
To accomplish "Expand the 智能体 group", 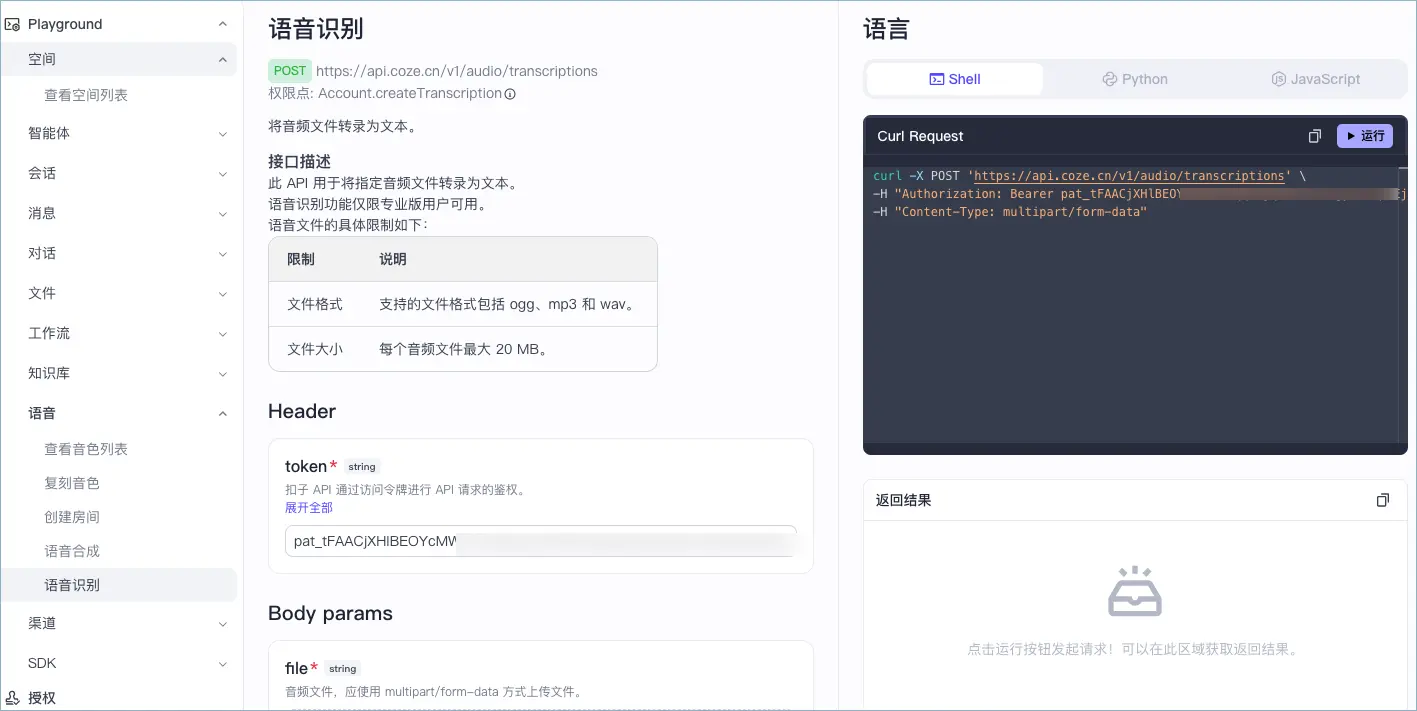I will click(x=222, y=133).
